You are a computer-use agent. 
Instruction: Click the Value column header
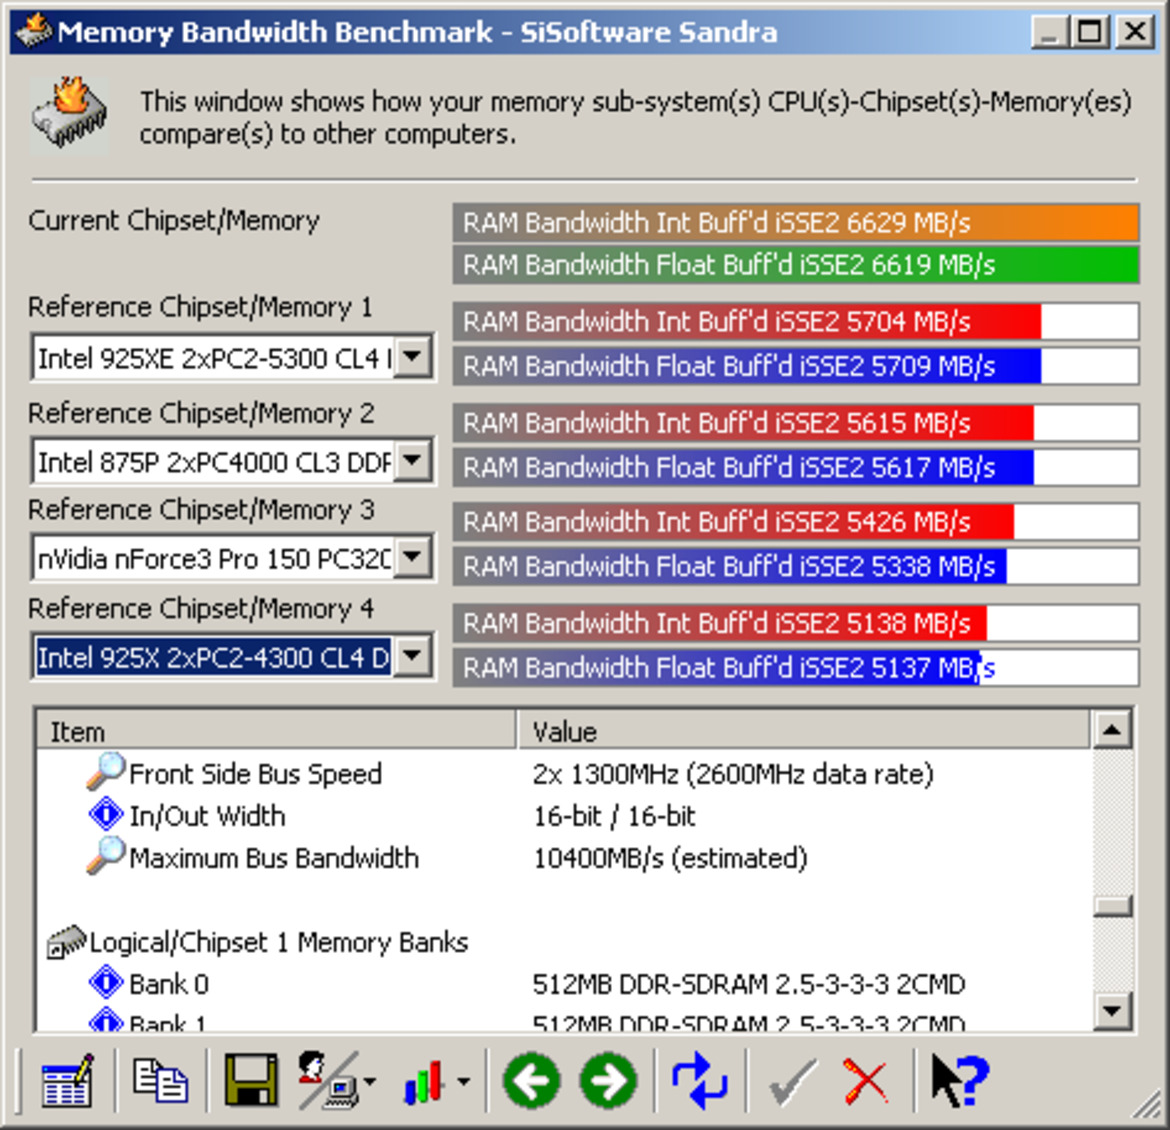(x=803, y=731)
